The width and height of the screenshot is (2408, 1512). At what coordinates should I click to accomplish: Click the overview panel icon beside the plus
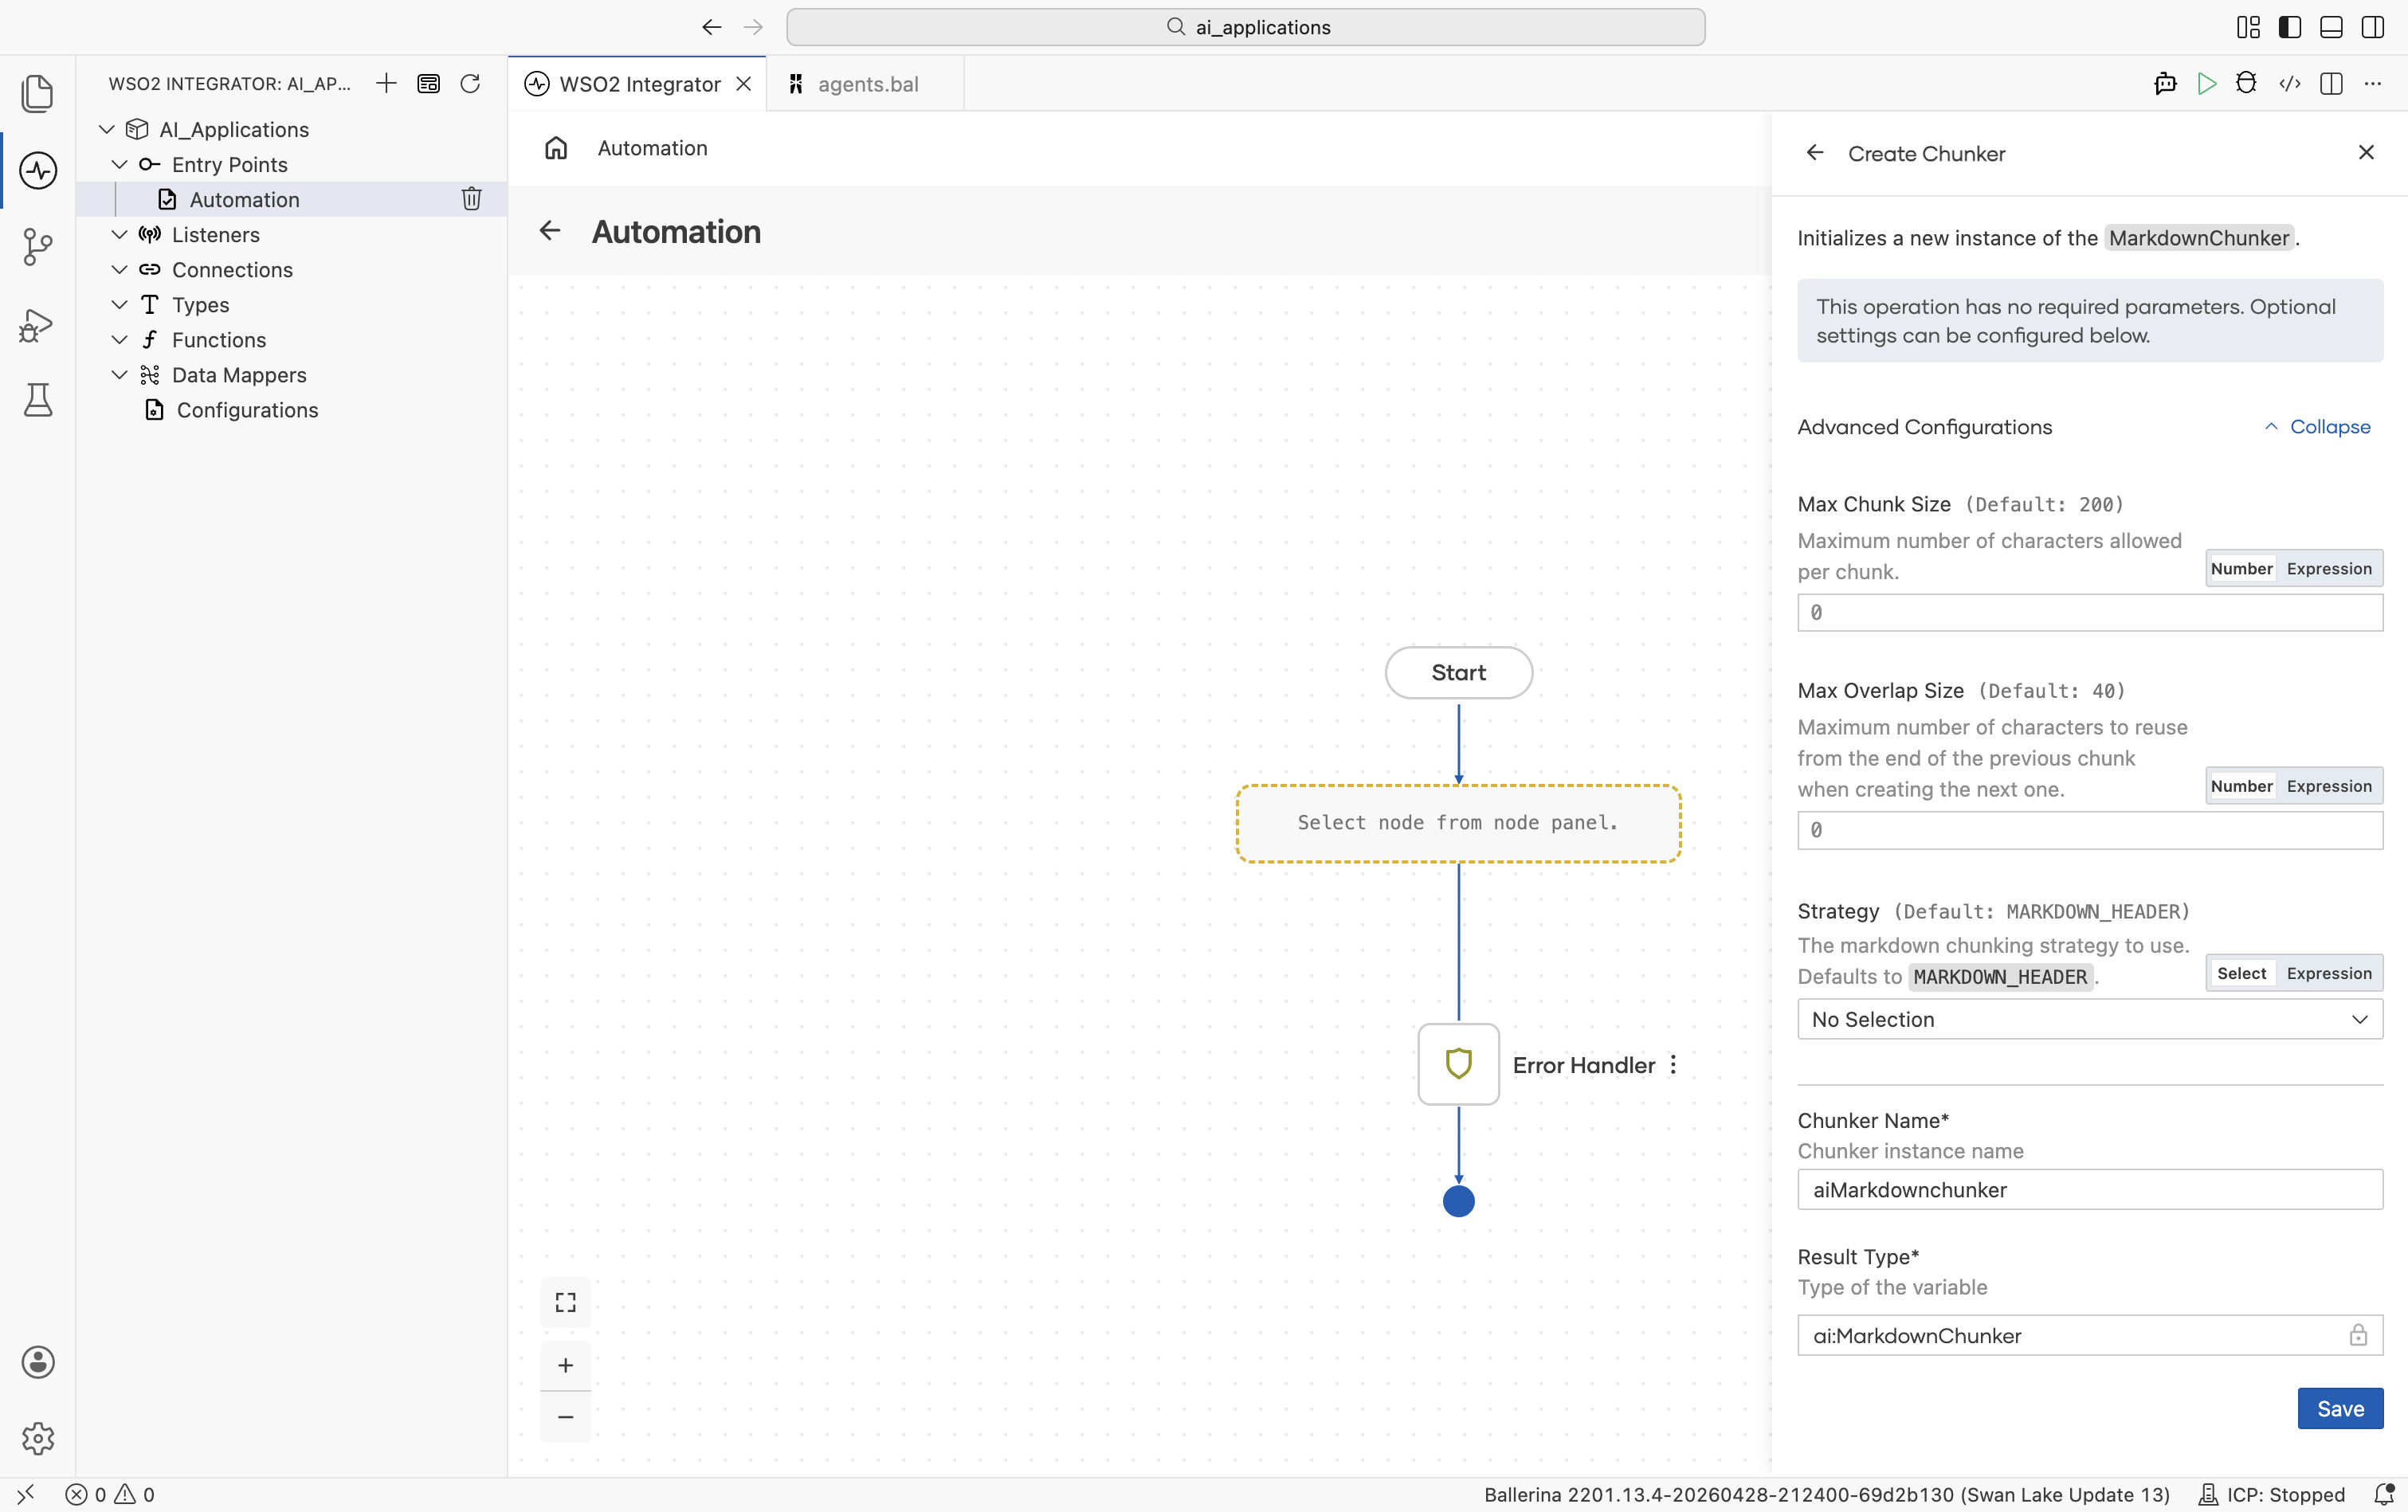click(x=428, y=84)
